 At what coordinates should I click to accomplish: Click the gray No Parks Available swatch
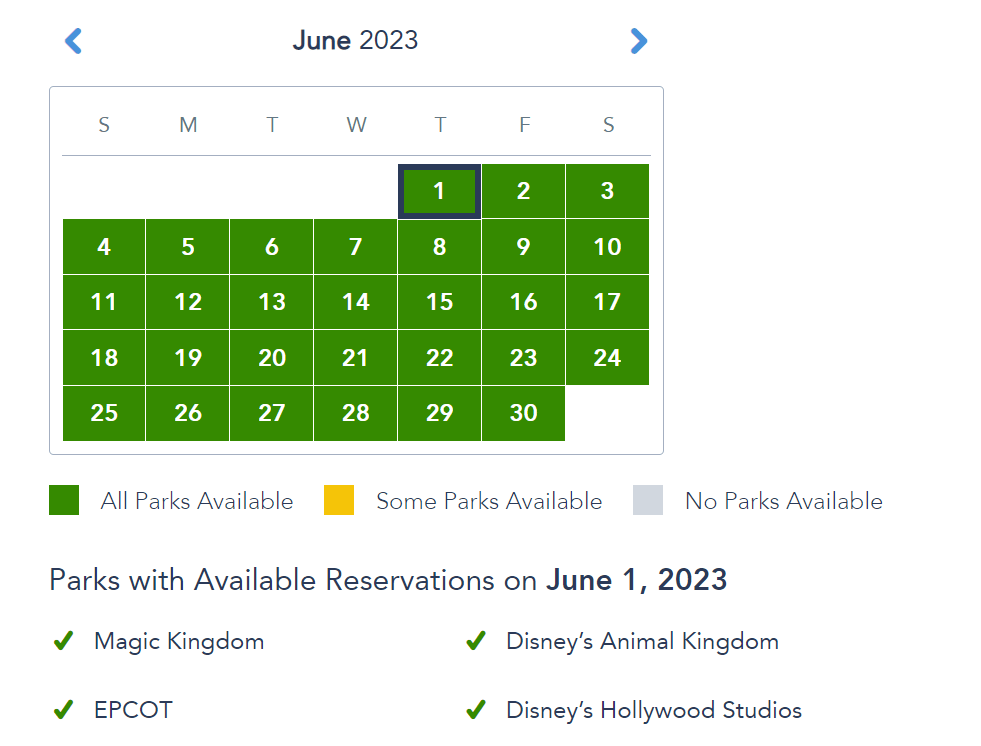click(648, 500)
